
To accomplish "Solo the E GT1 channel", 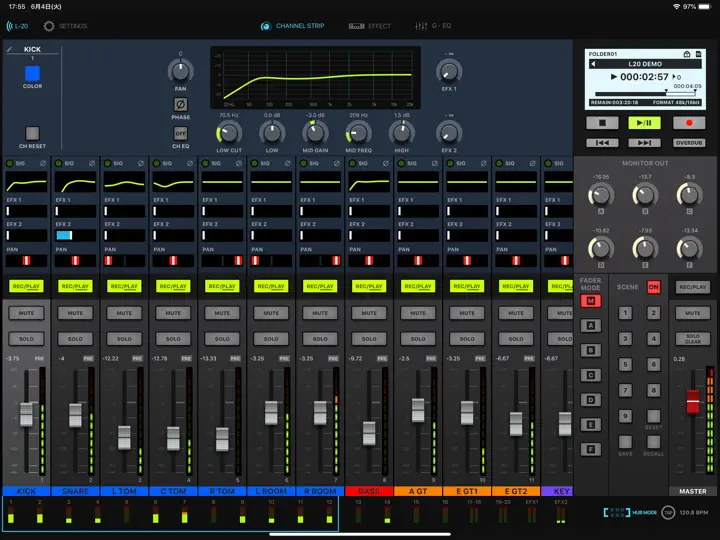I will [x=467, y=339].
